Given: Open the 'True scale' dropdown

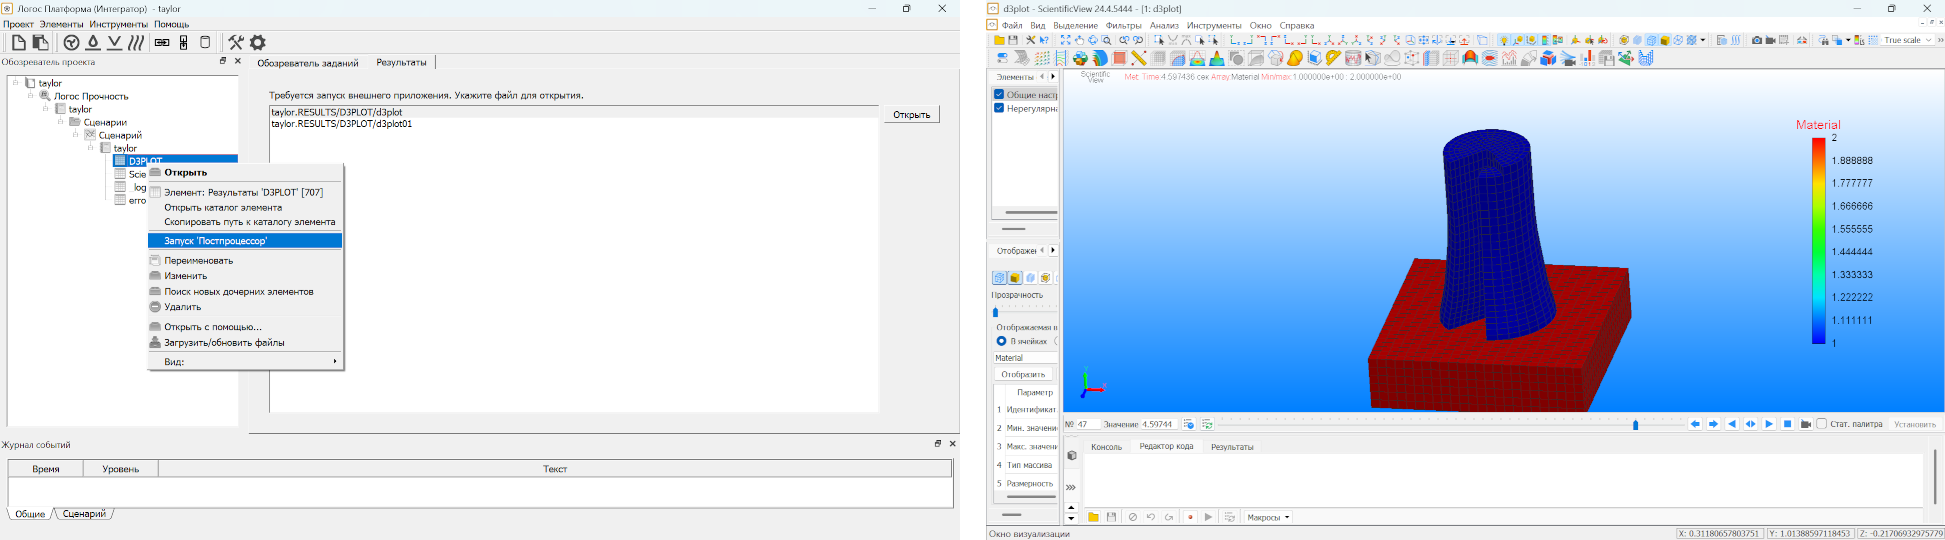Looking at the screenshot, I should pos(1907,40).
